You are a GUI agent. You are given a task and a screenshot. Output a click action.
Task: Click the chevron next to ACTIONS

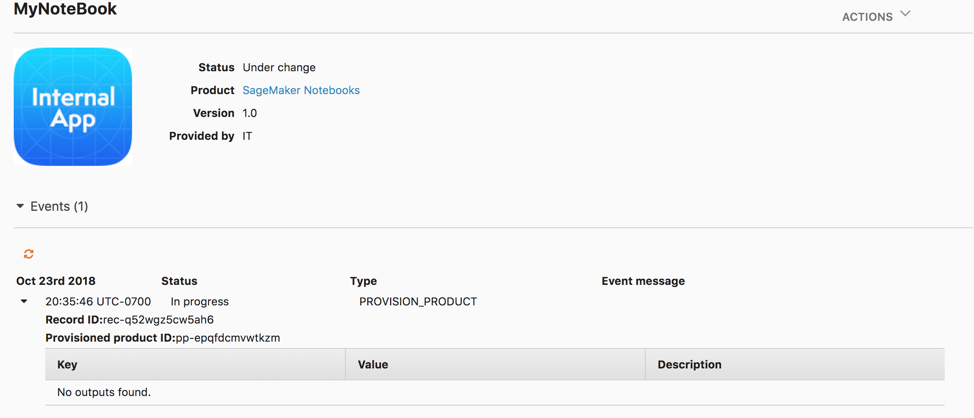tap(905, 14)
